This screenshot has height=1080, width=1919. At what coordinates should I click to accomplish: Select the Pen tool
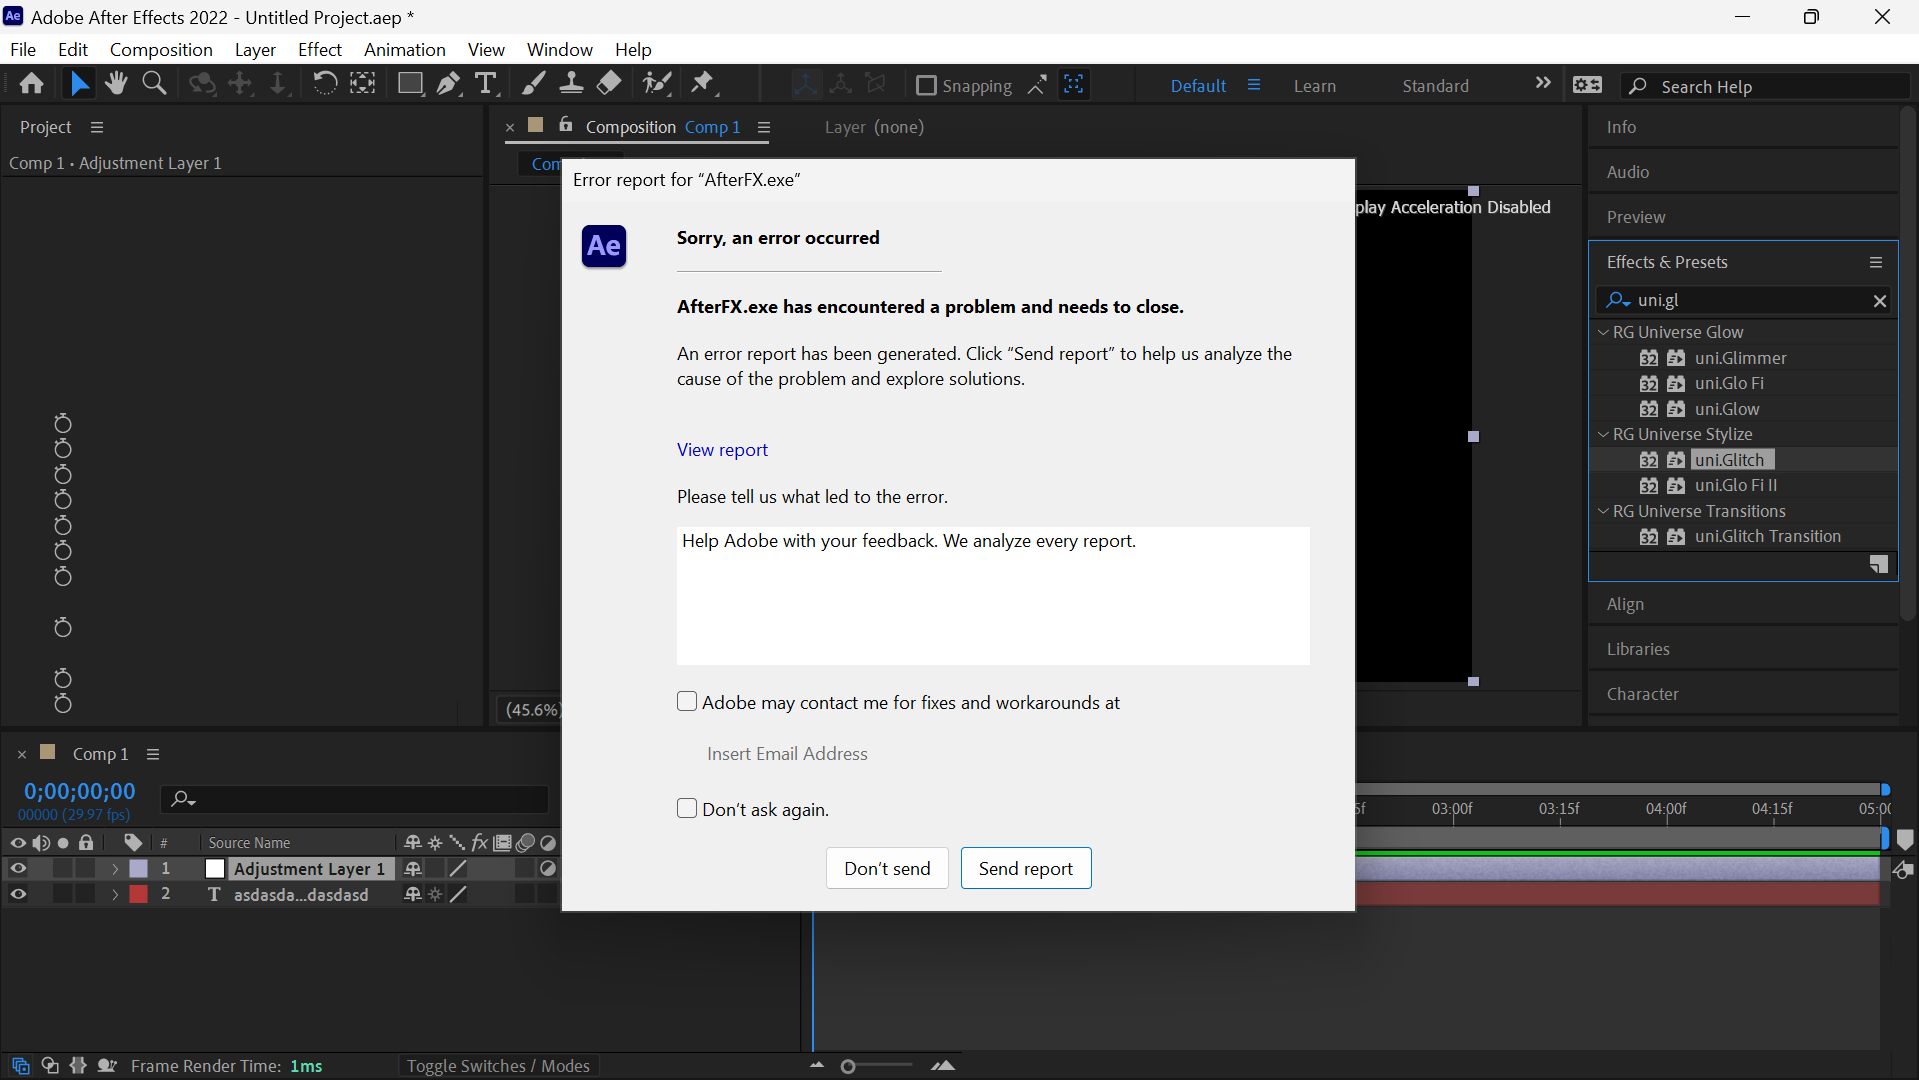448,84
